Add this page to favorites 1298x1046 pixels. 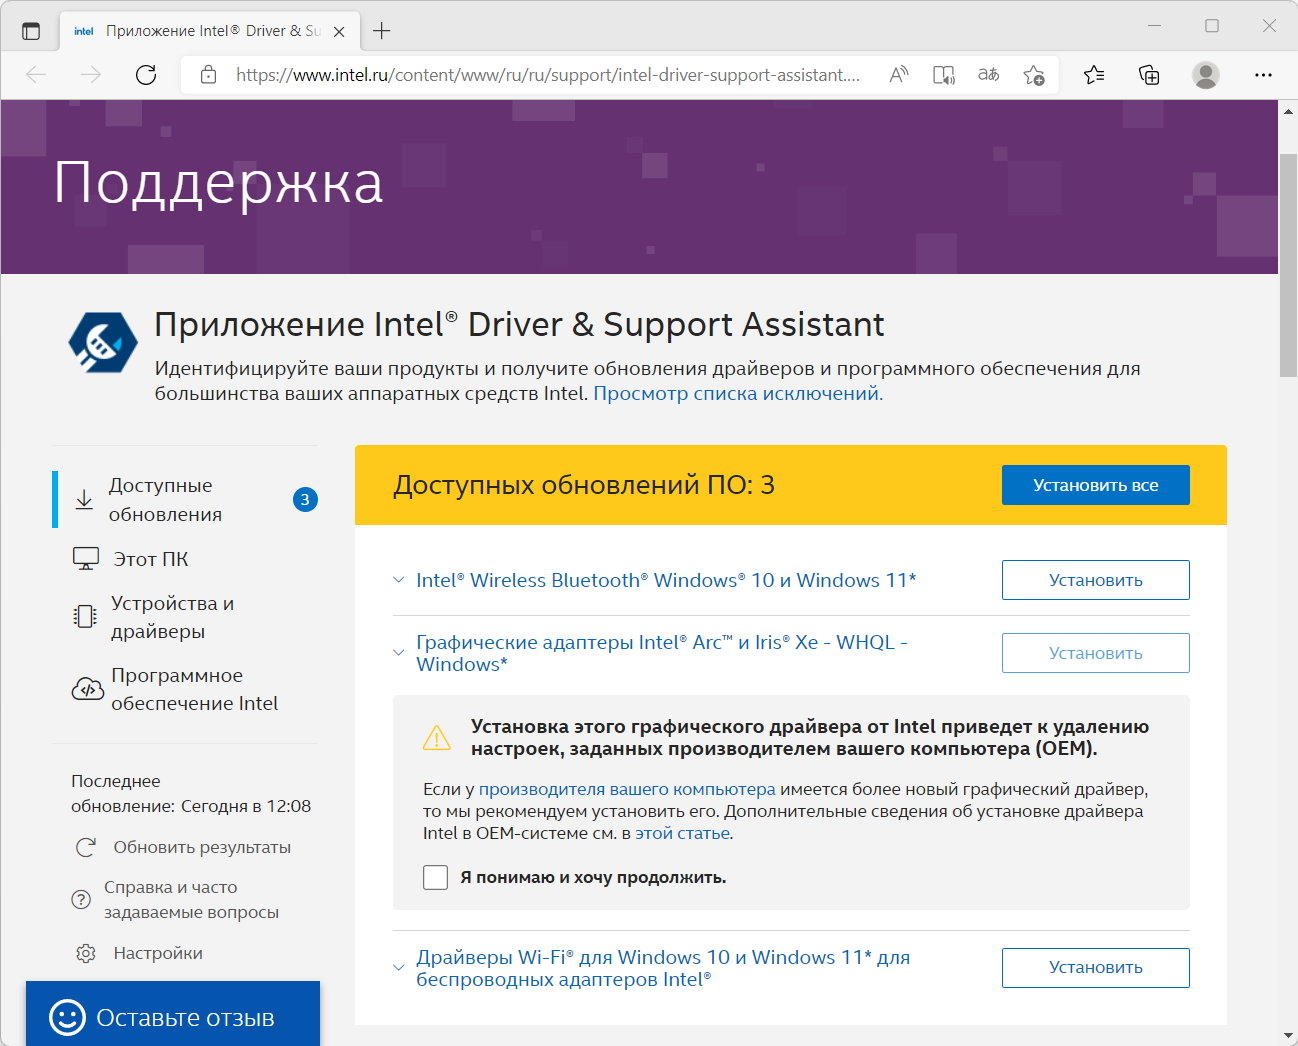[1034, 75]
